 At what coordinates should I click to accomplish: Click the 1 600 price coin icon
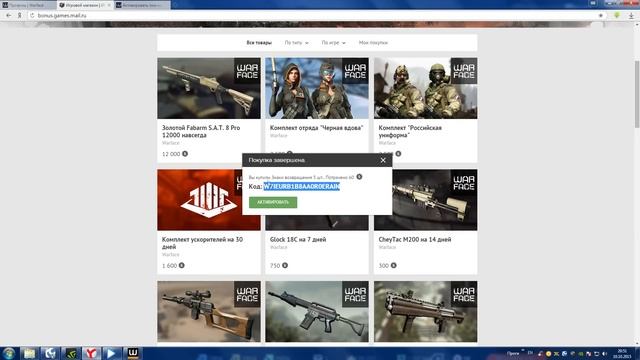(x=182, y=265)
